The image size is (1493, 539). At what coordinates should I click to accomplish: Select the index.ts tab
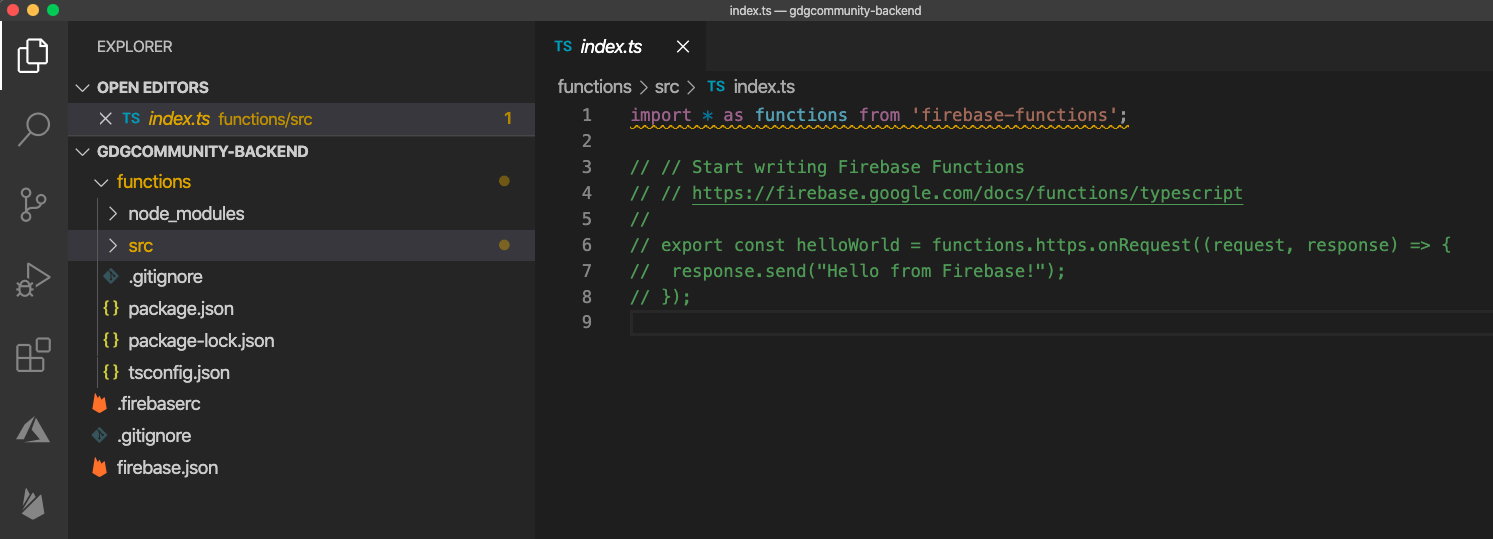[620, 47]
